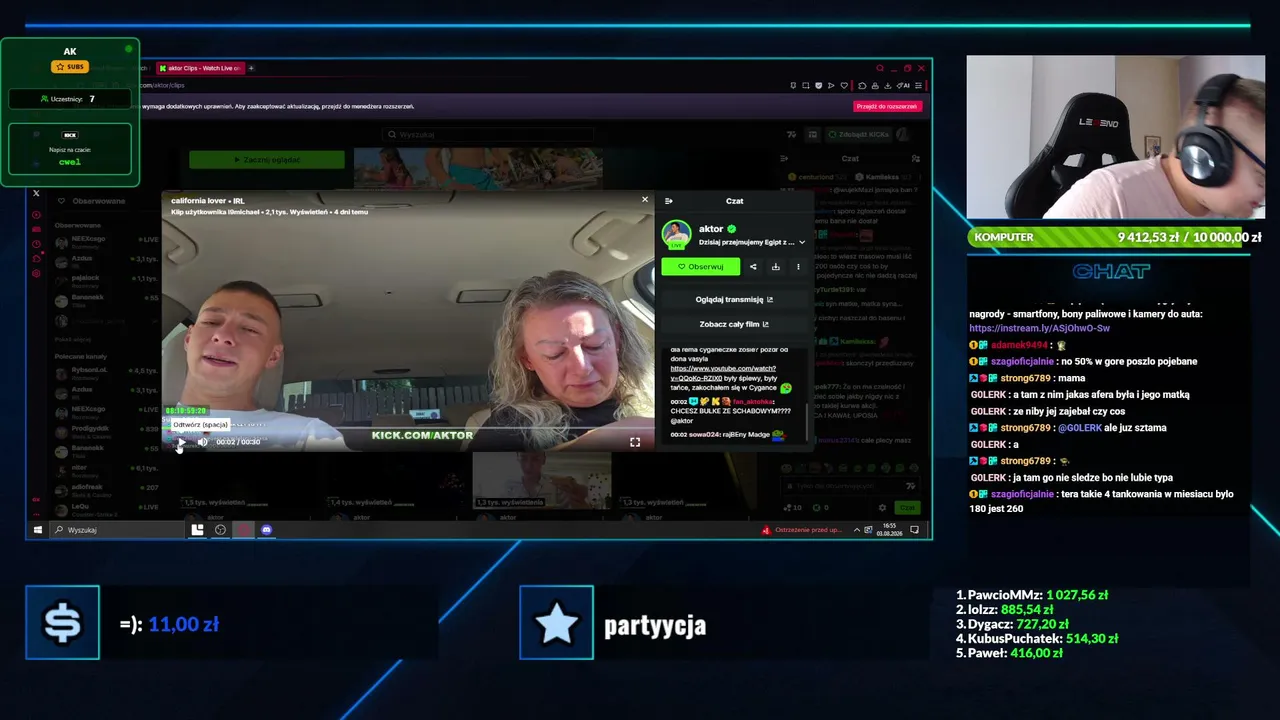Click the dimmed Zacznij oglądać button

(x=267, y=160)
